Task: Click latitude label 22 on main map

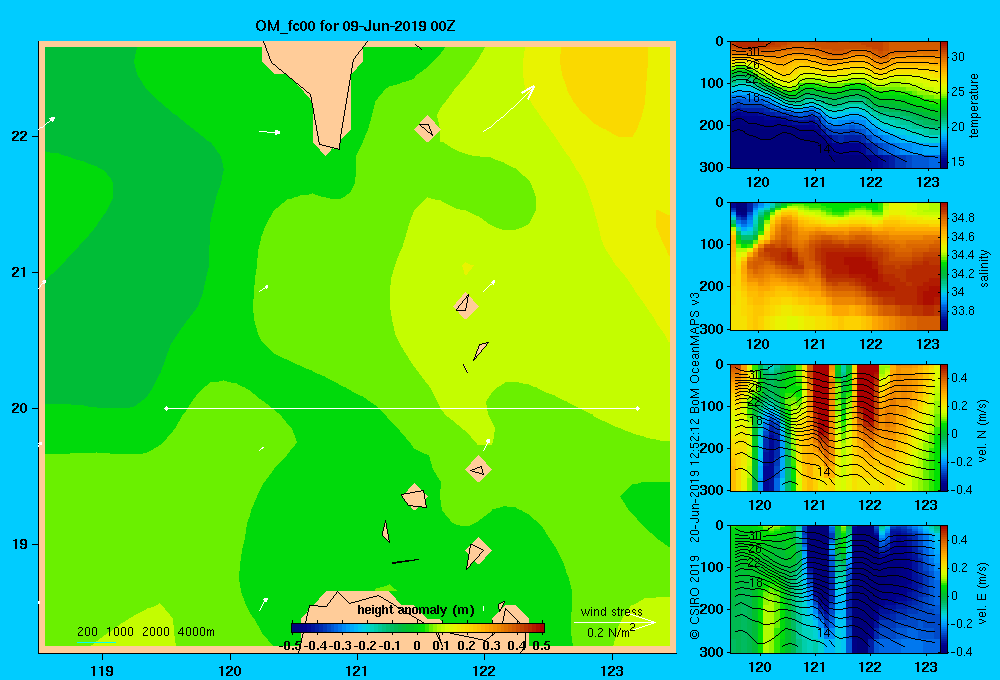Action: 20,136
